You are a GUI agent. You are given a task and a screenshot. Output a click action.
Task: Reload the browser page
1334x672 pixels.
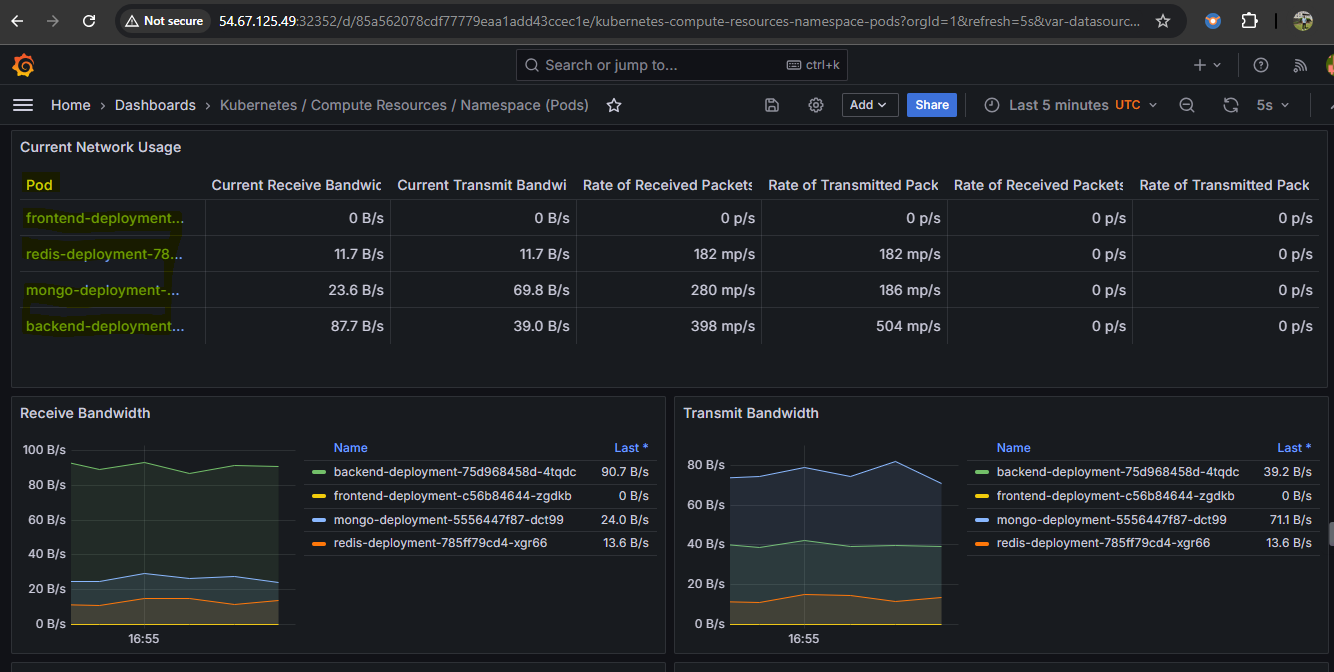(x=89, y=20)
